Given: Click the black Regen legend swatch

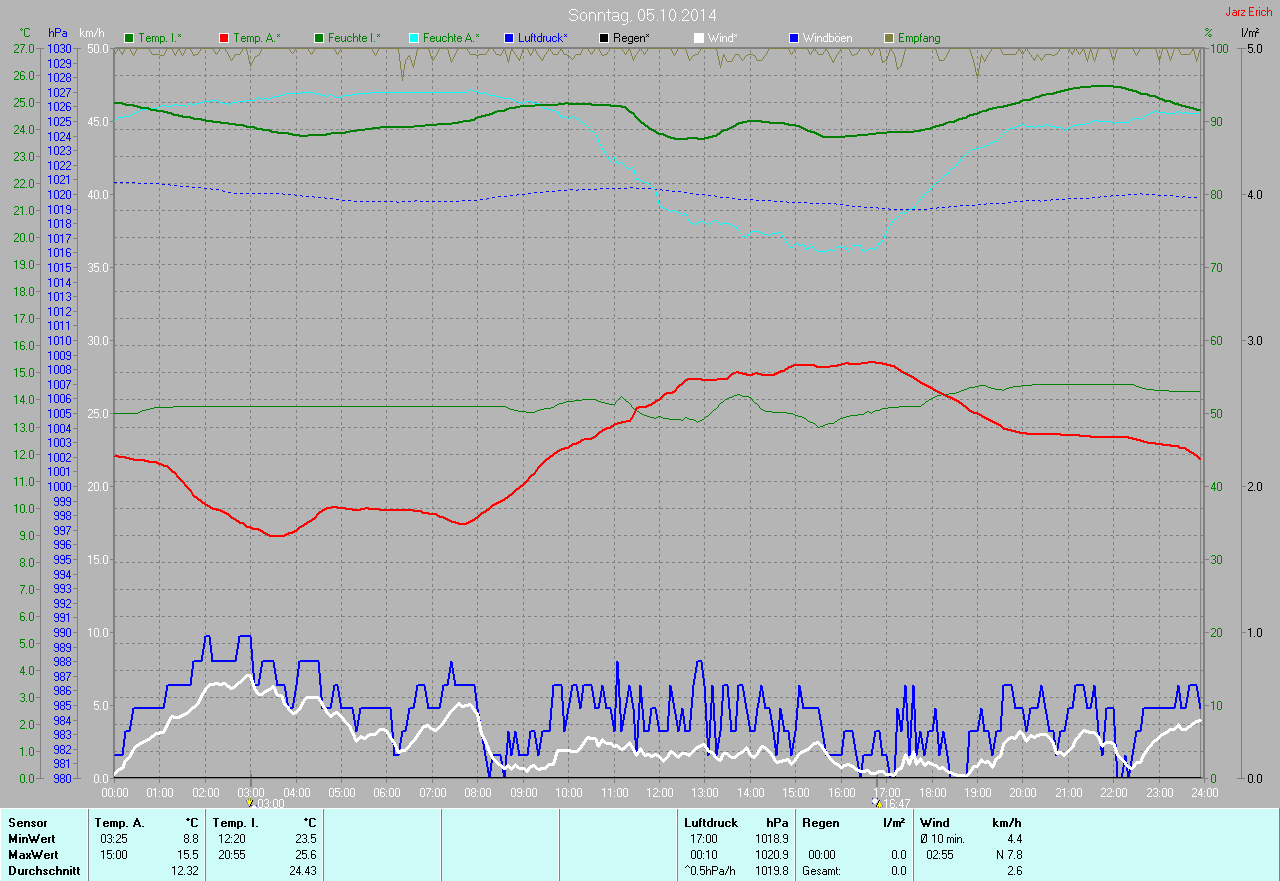Looking at the screenshot, I should tap(603, 38).
